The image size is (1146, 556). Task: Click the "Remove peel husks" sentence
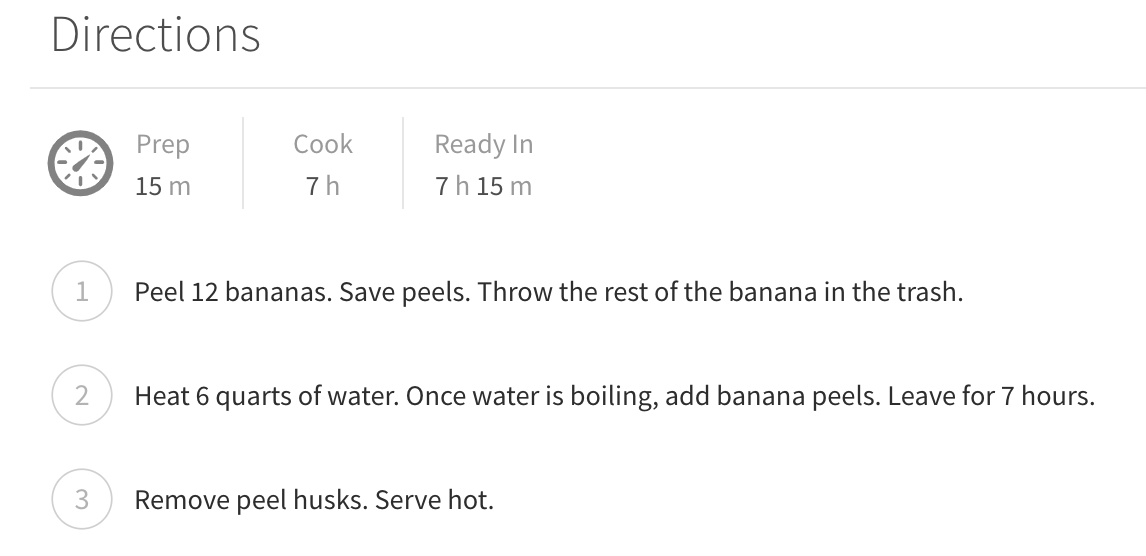click(x=251, y=500)
